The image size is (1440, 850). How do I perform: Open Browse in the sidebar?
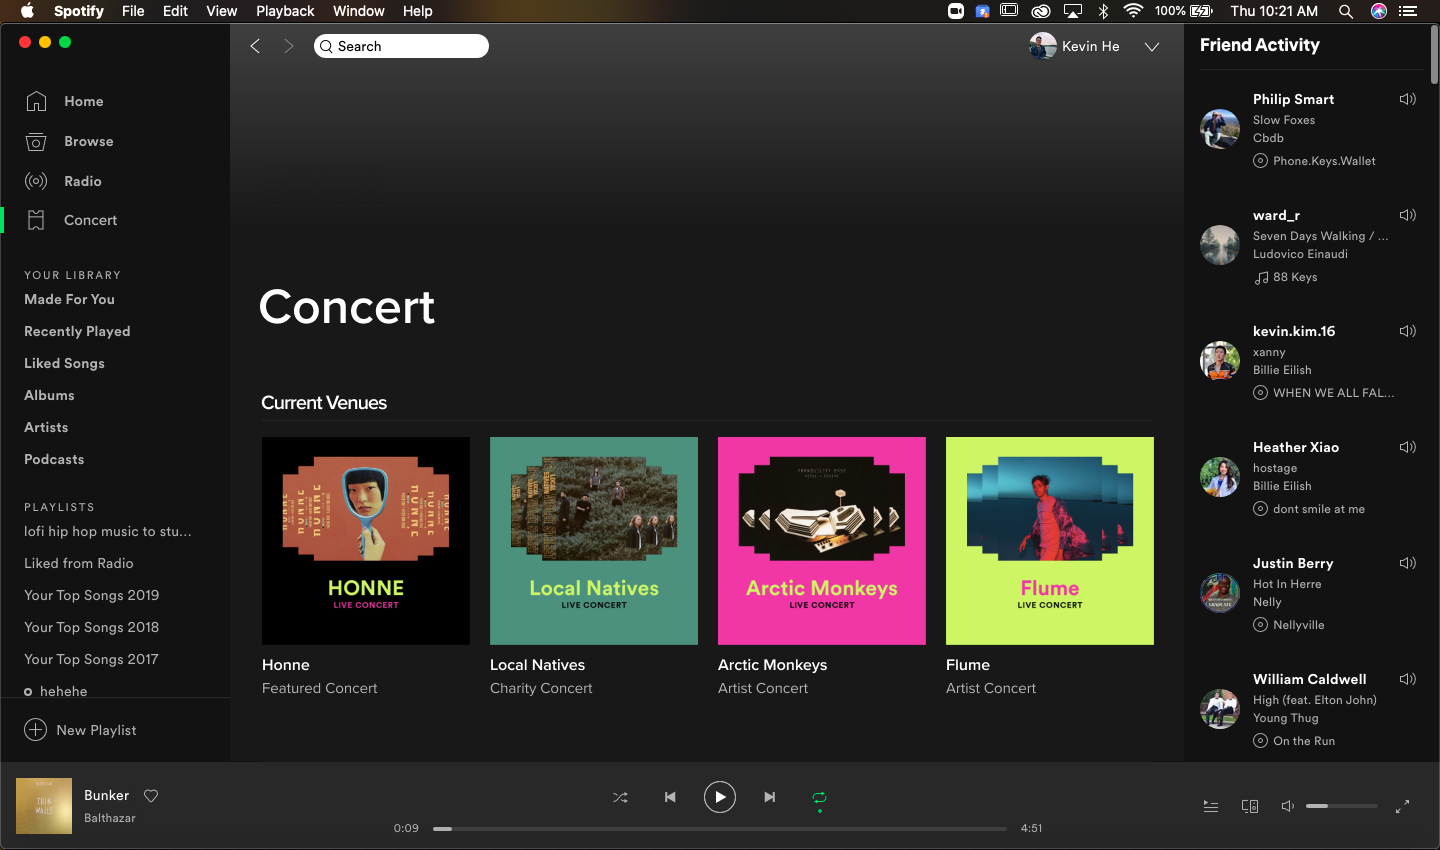[88, 141]
